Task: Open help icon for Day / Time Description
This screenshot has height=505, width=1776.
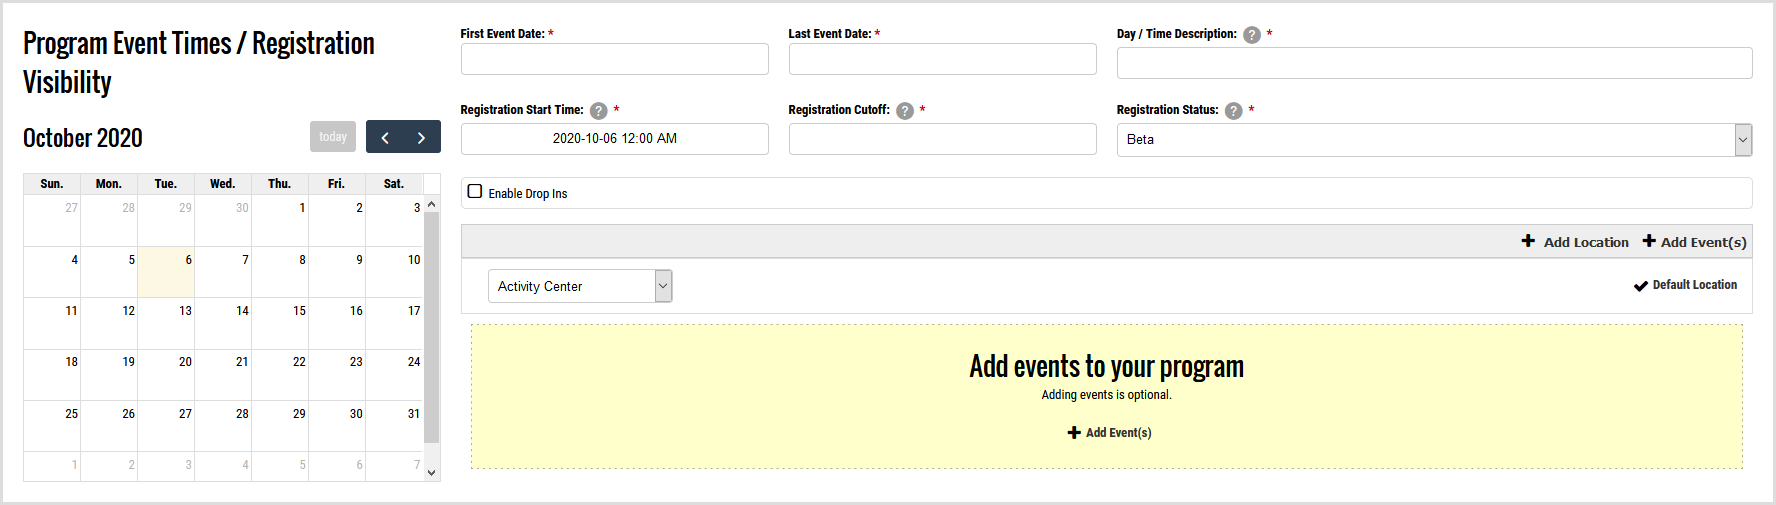Action: click(x=1252, y=35)
